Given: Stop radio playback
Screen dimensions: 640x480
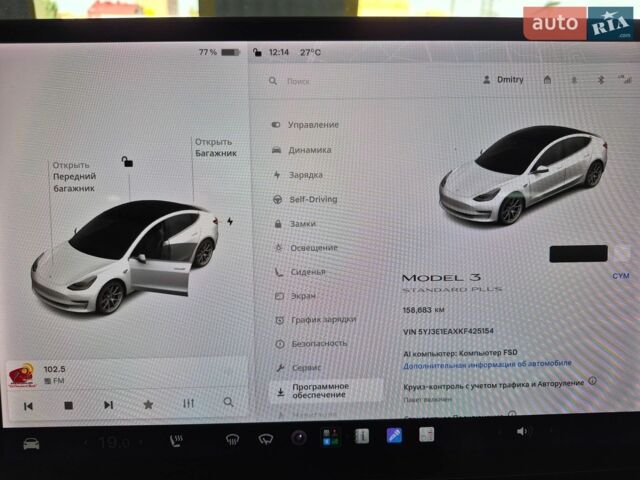Looking at the screenshot, I should click(x=69, y=405).
